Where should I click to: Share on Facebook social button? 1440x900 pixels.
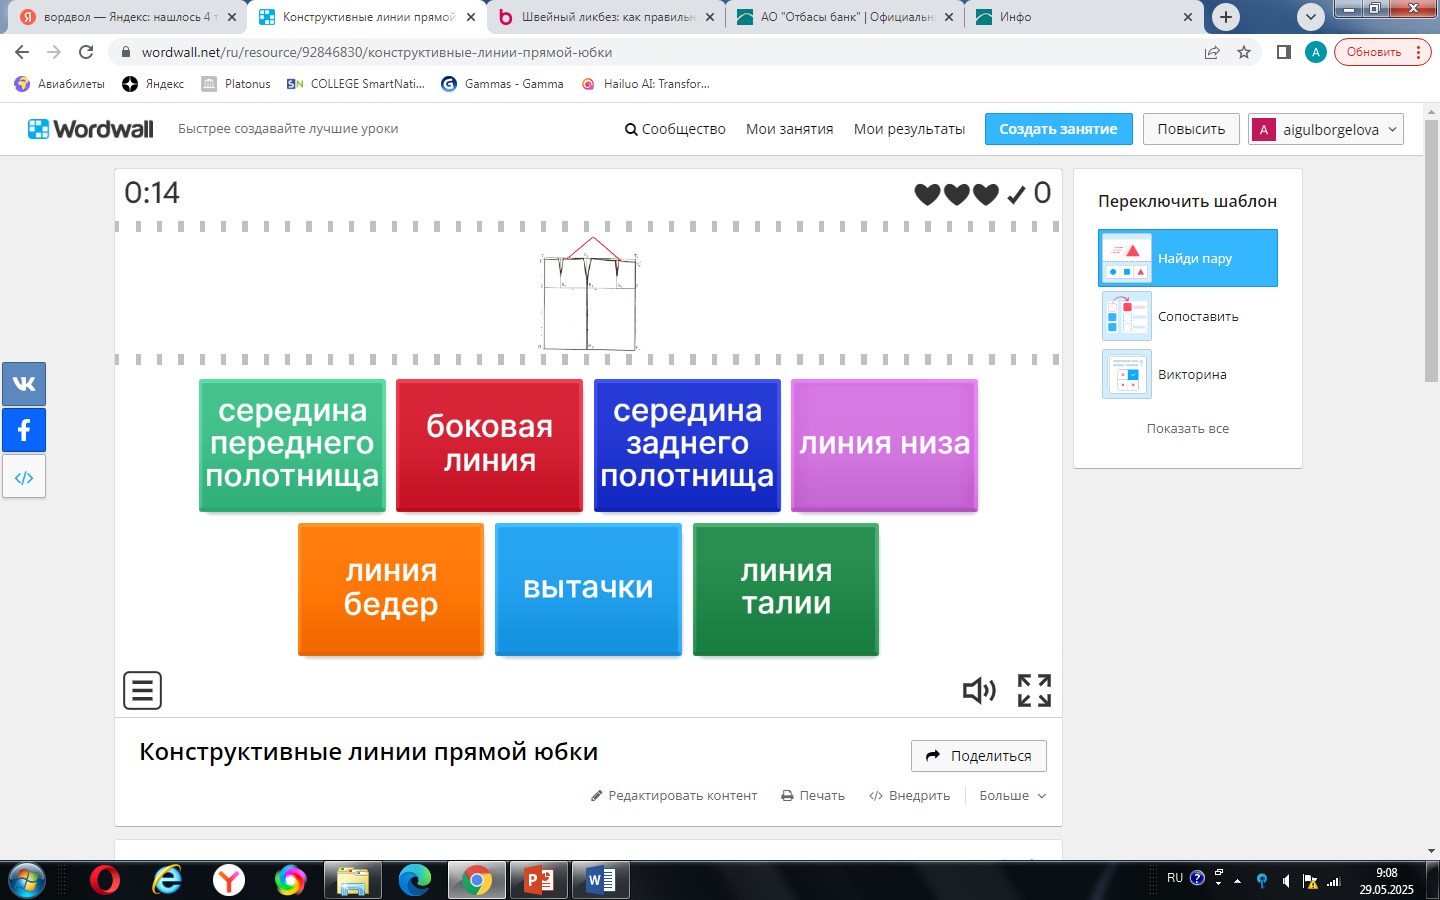(x=24, y=430)
